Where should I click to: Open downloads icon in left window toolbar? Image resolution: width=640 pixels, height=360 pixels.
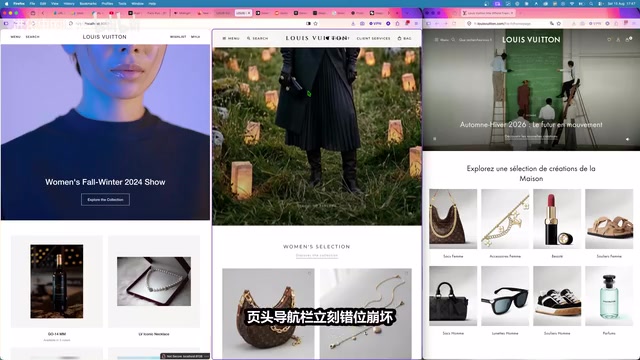[x=353, y=24]
